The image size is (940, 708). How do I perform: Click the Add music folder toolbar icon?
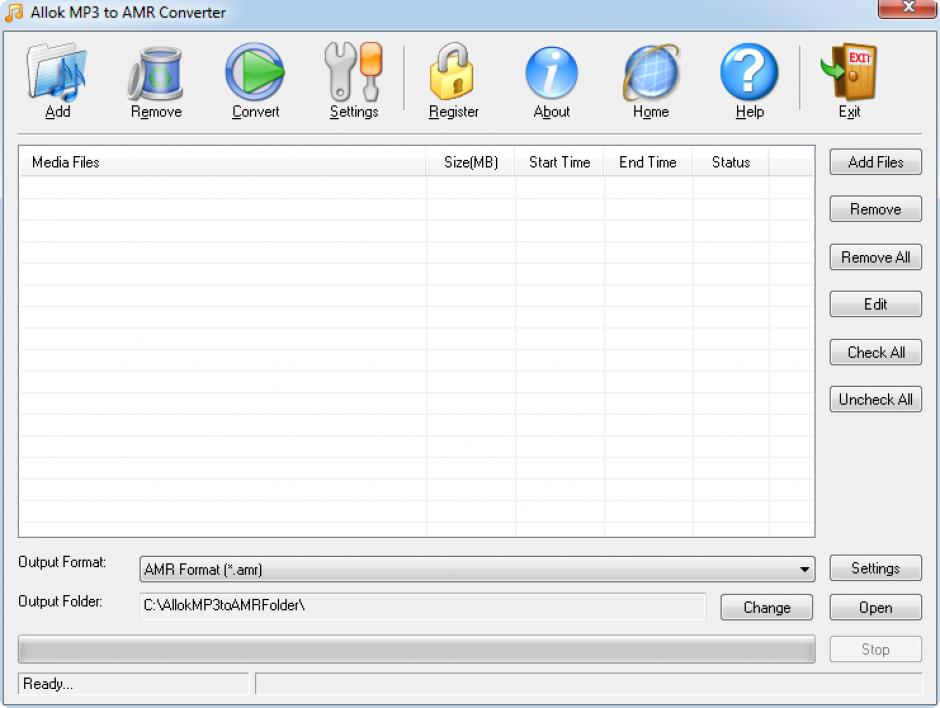pyautogui.click(x=57, y=71)
